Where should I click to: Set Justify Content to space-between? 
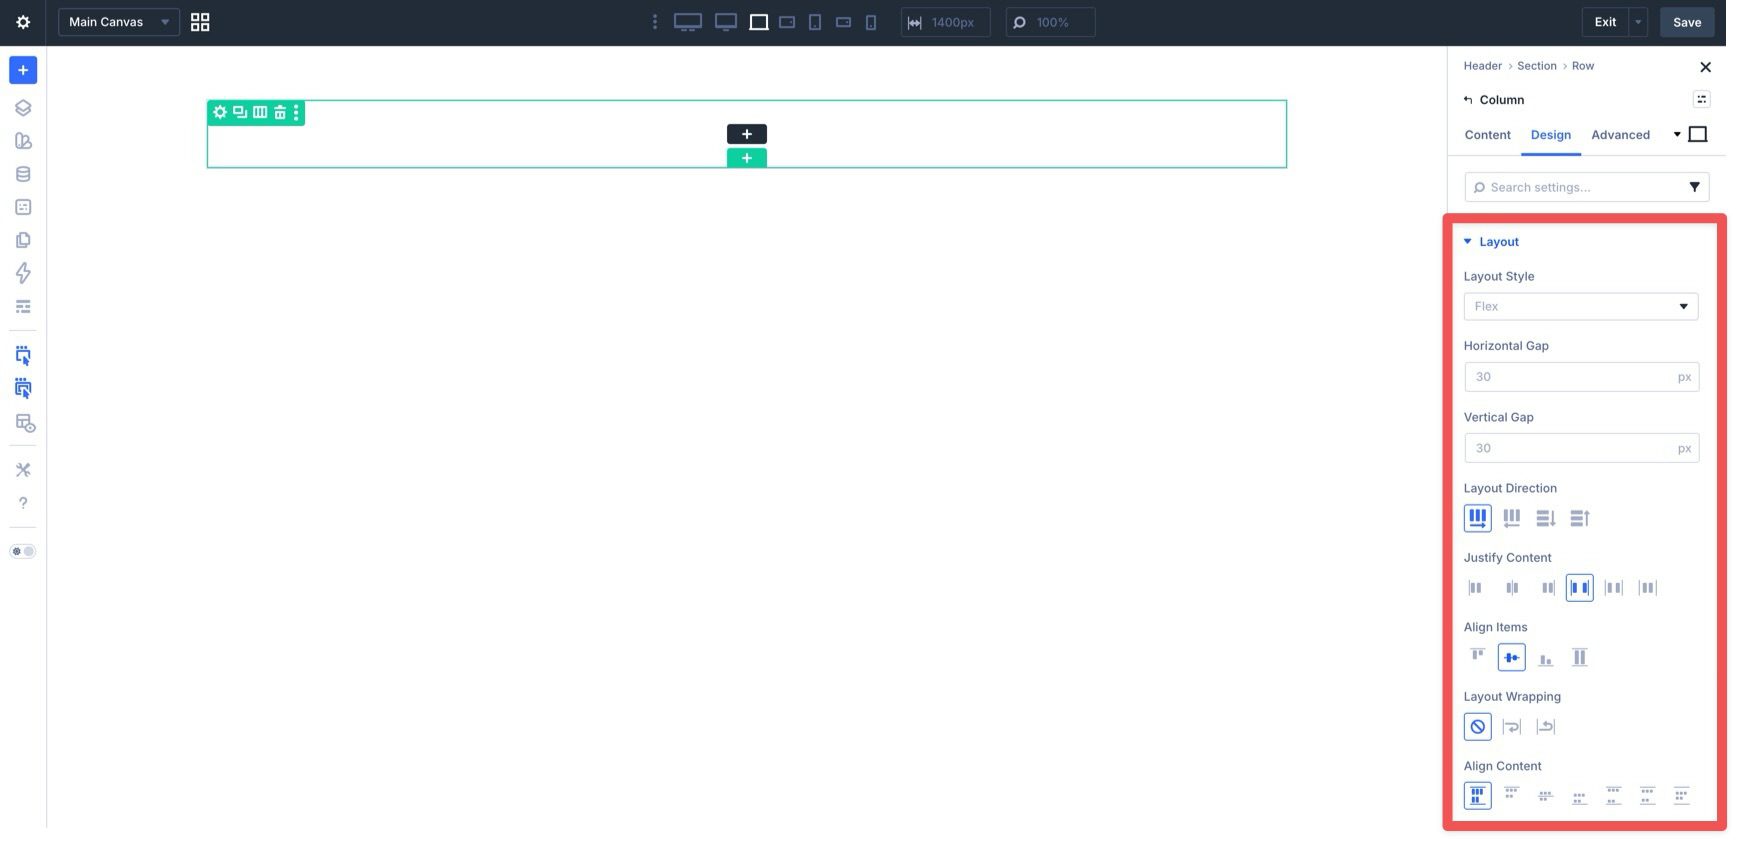[1580, 588]
